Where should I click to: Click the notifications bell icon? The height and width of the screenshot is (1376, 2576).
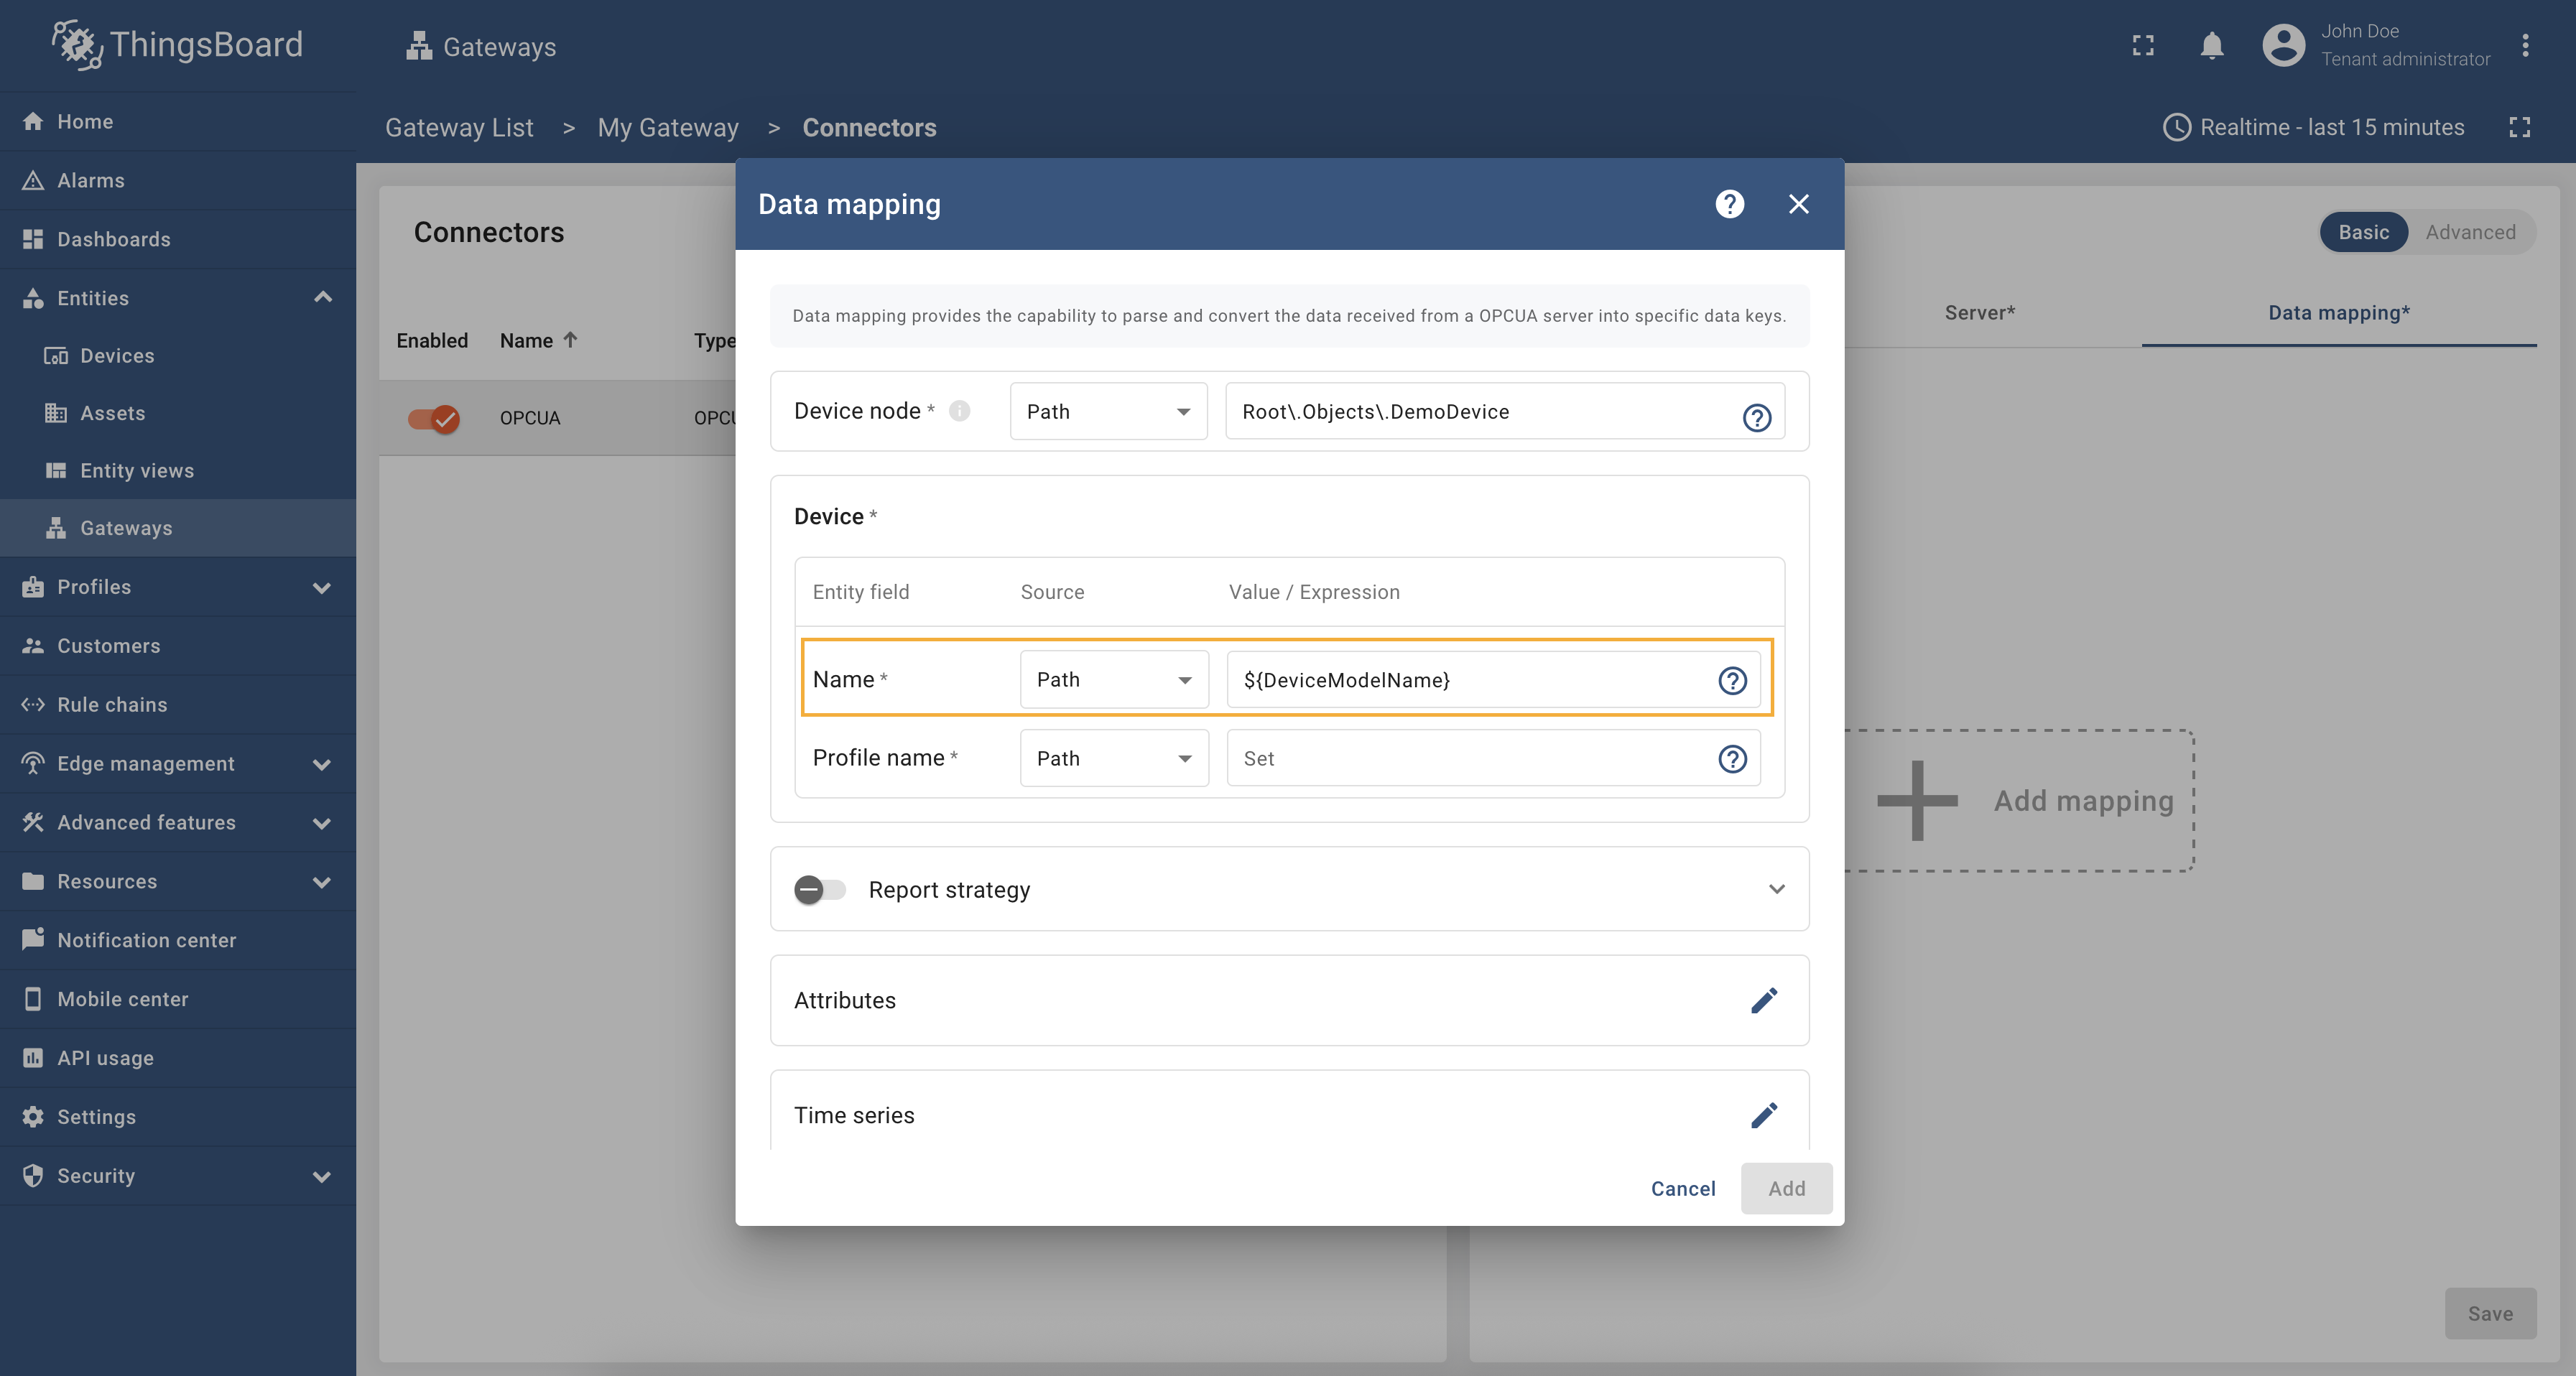pyautogui.click(x=2211, y=46)
